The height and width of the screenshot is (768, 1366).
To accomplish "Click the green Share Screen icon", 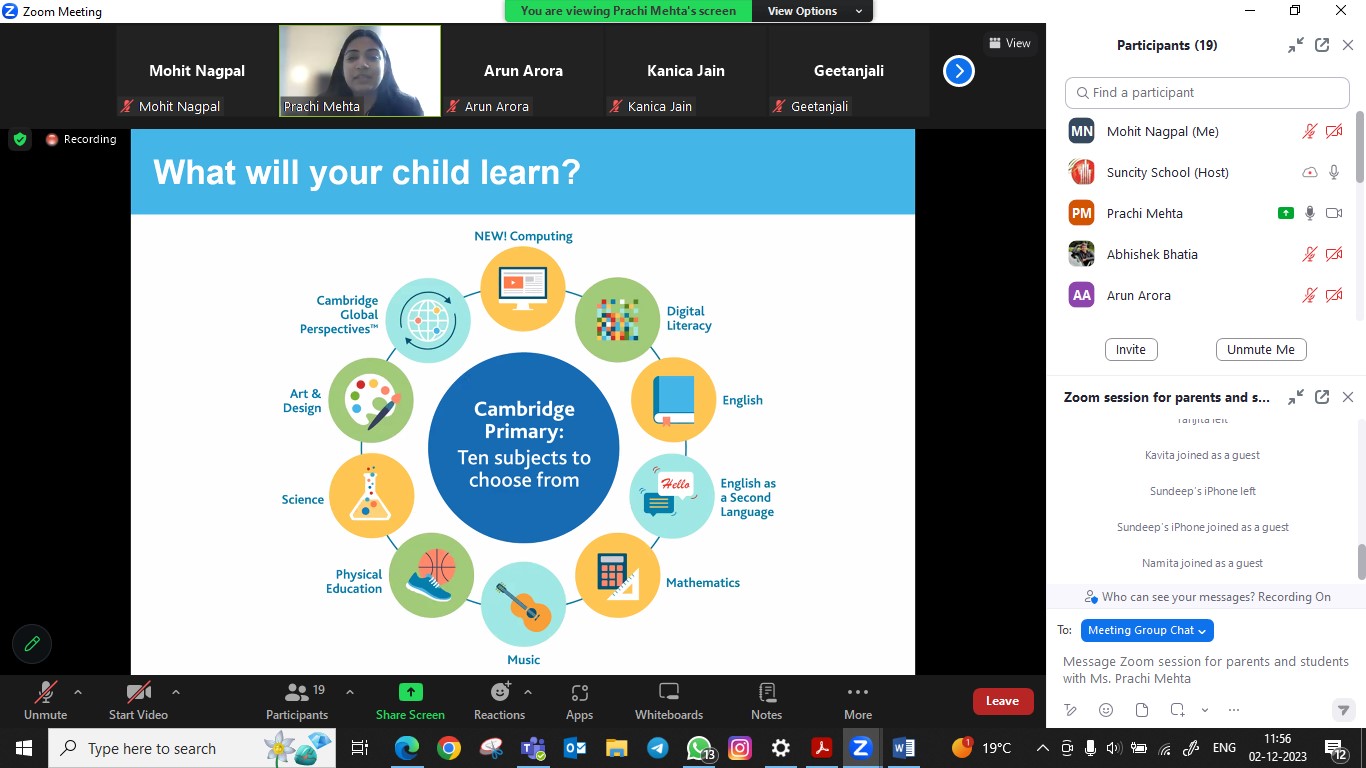I will click(x=410, y=692).
